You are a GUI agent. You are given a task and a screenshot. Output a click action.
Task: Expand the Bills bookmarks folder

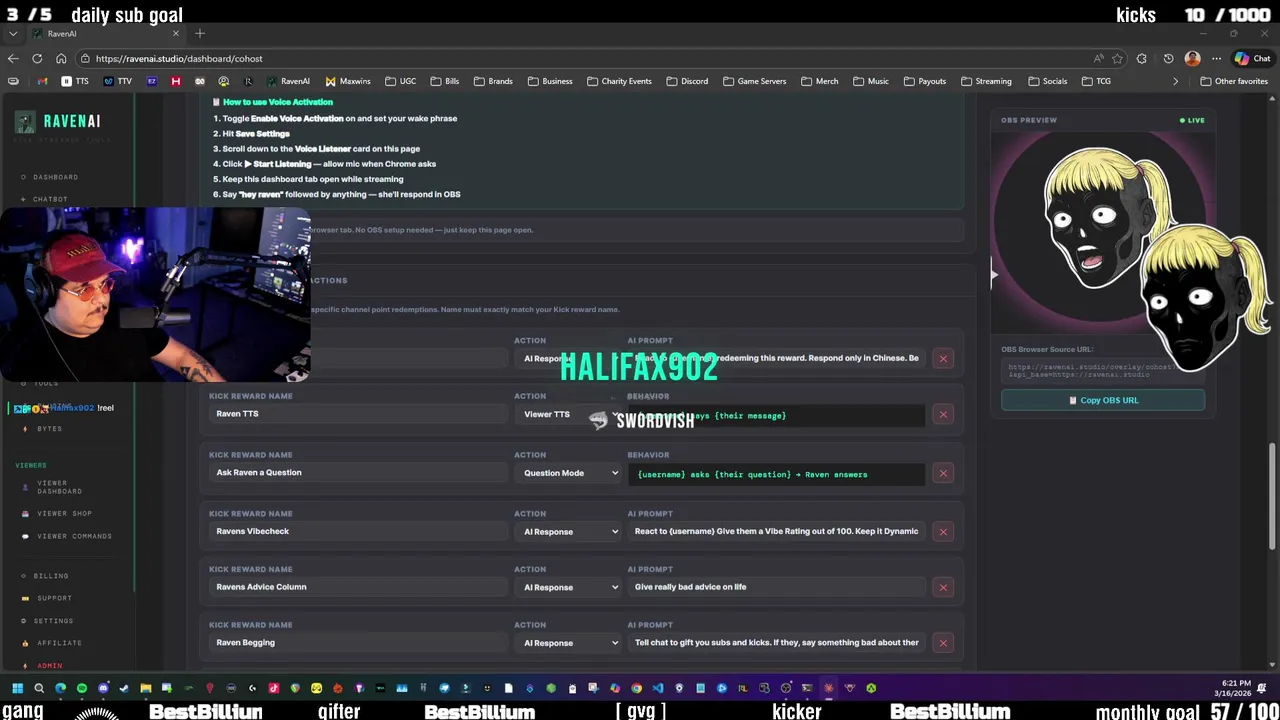tap(444, 81)
